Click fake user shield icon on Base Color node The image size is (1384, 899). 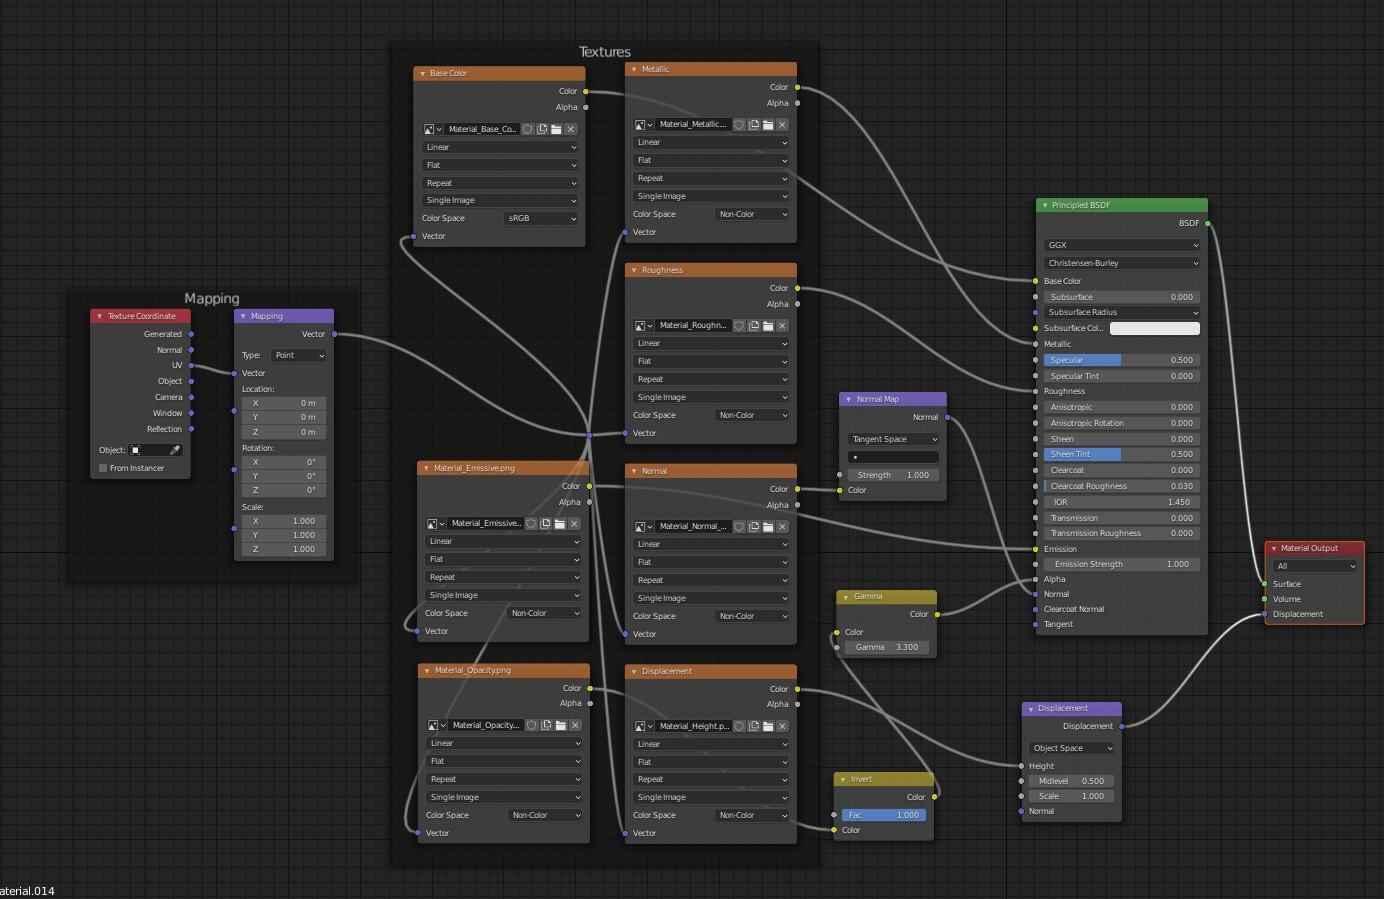(x=528, y=129)
